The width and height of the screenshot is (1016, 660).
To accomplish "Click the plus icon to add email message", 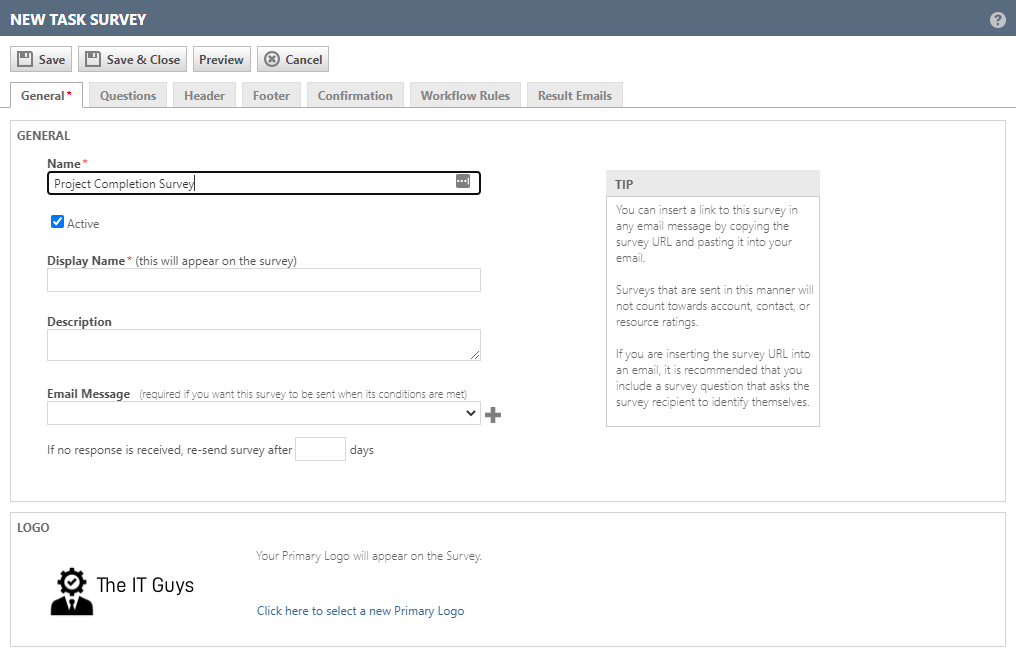I will click(x=493, y=414).
